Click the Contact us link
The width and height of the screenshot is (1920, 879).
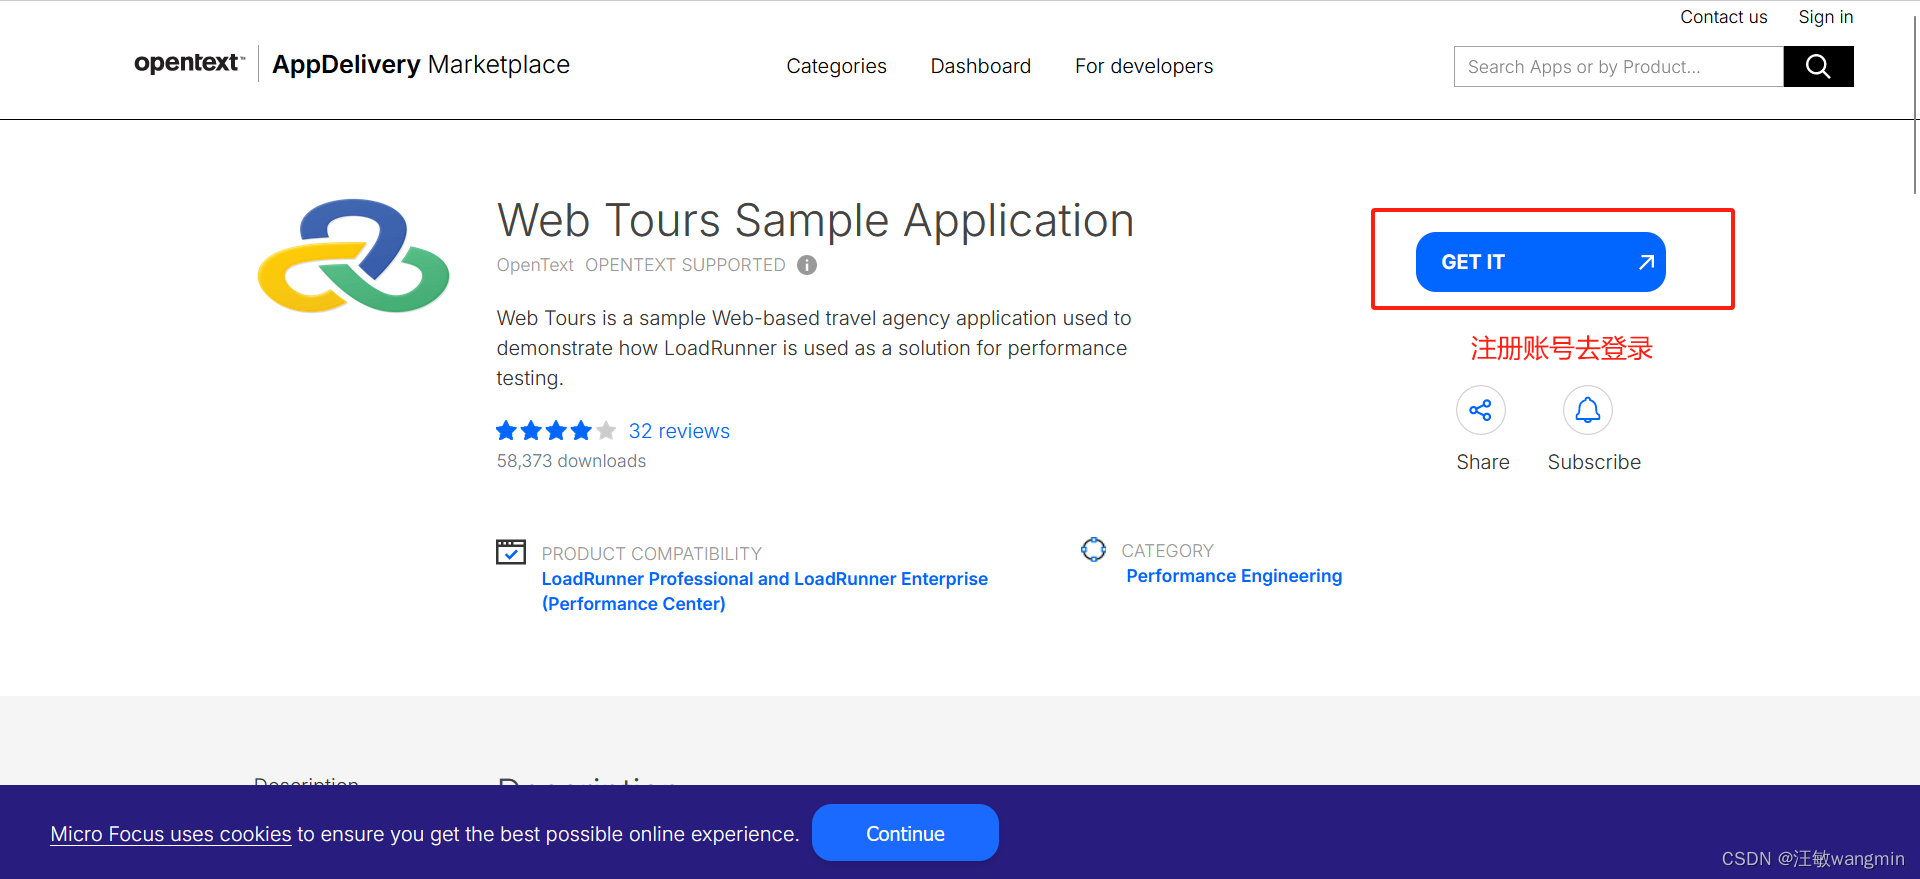coord(1723,17)
